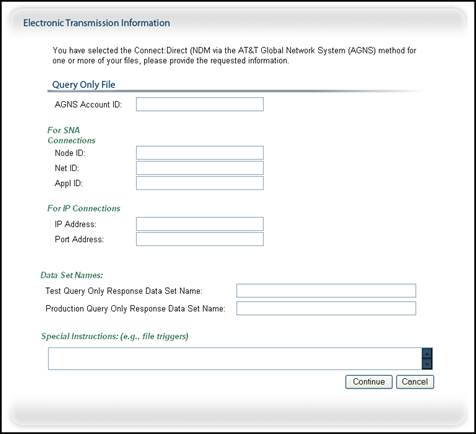Select the Net ID input field
The height and width of the screenshot is (434, 476).
tap(200, 168)
